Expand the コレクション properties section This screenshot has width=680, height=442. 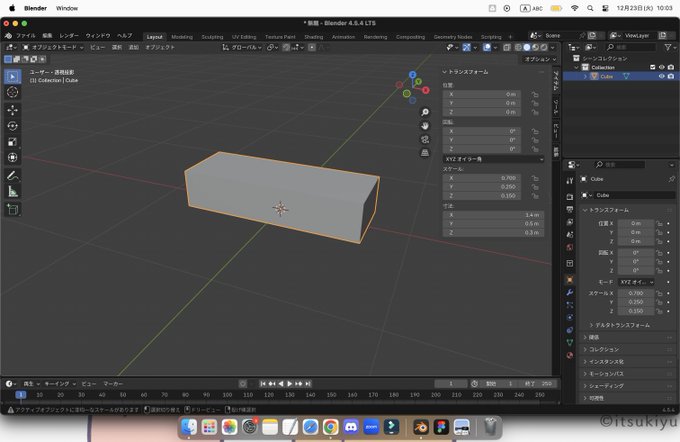coord(601,350)
